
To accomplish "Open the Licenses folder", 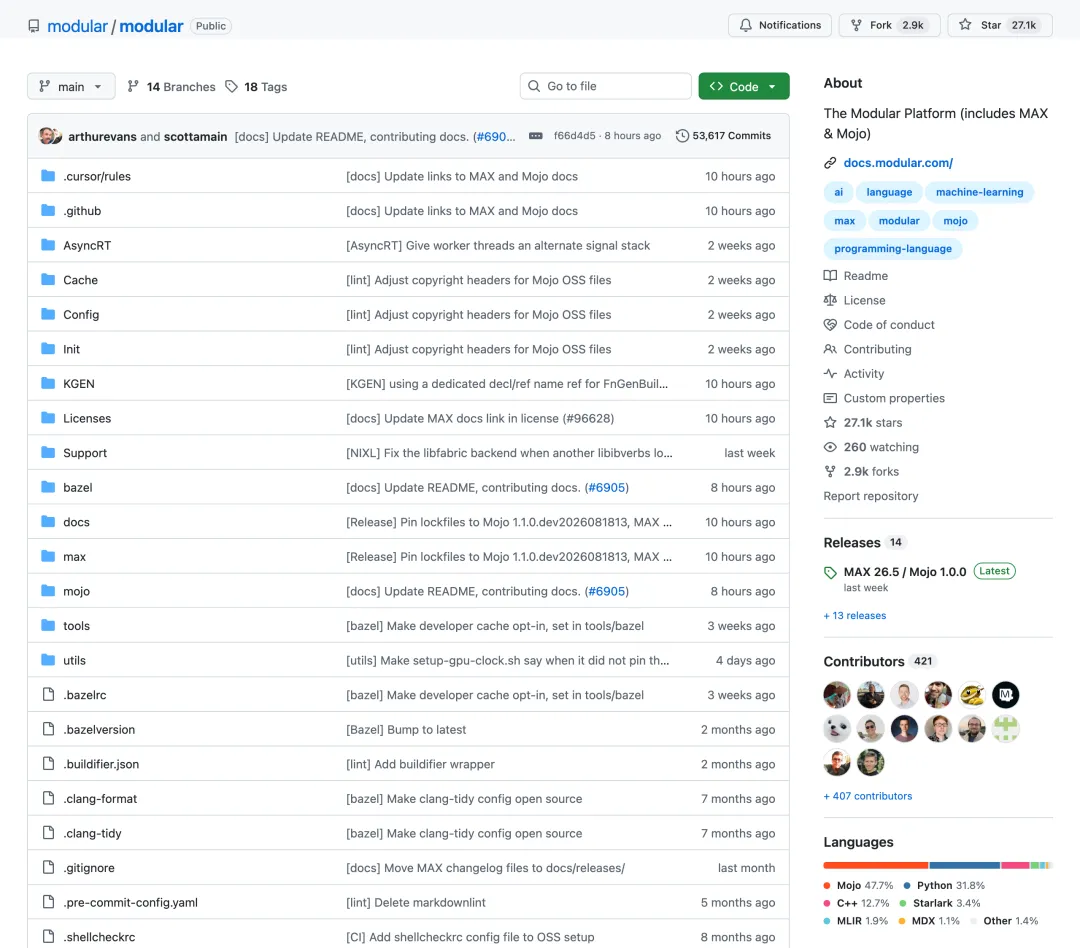I will point(87,418).
